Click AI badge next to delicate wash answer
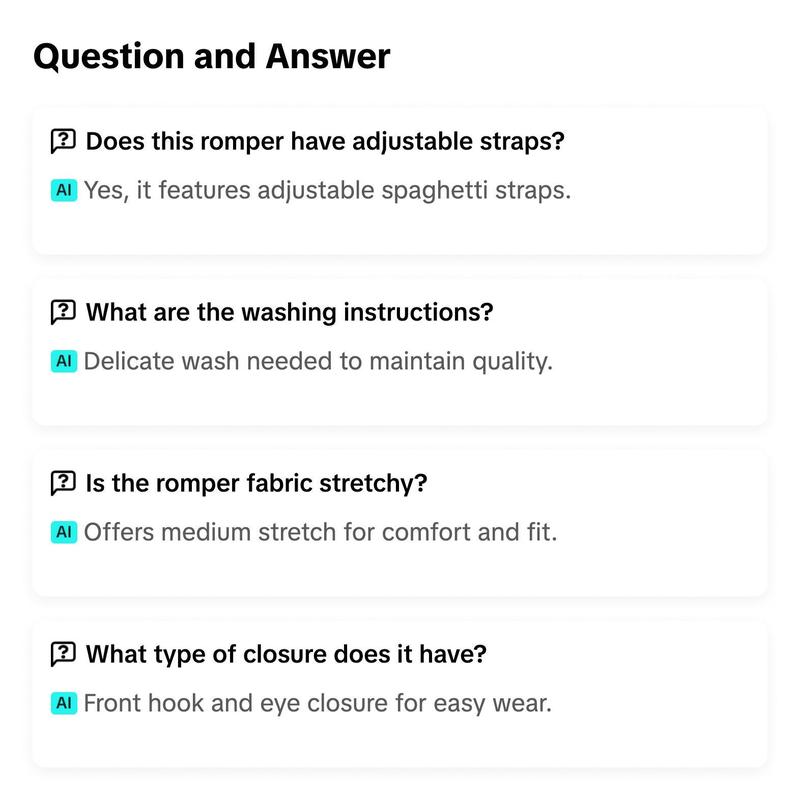The height and width of the screenshot is (800, 800). click(64, 361)
